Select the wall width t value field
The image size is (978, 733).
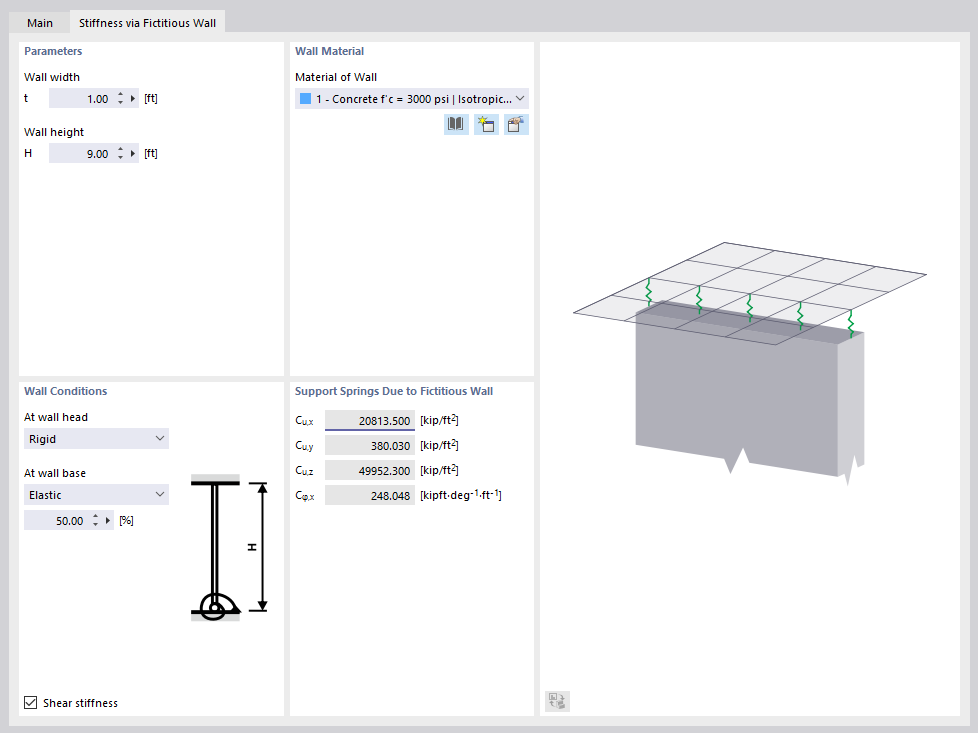85,97
